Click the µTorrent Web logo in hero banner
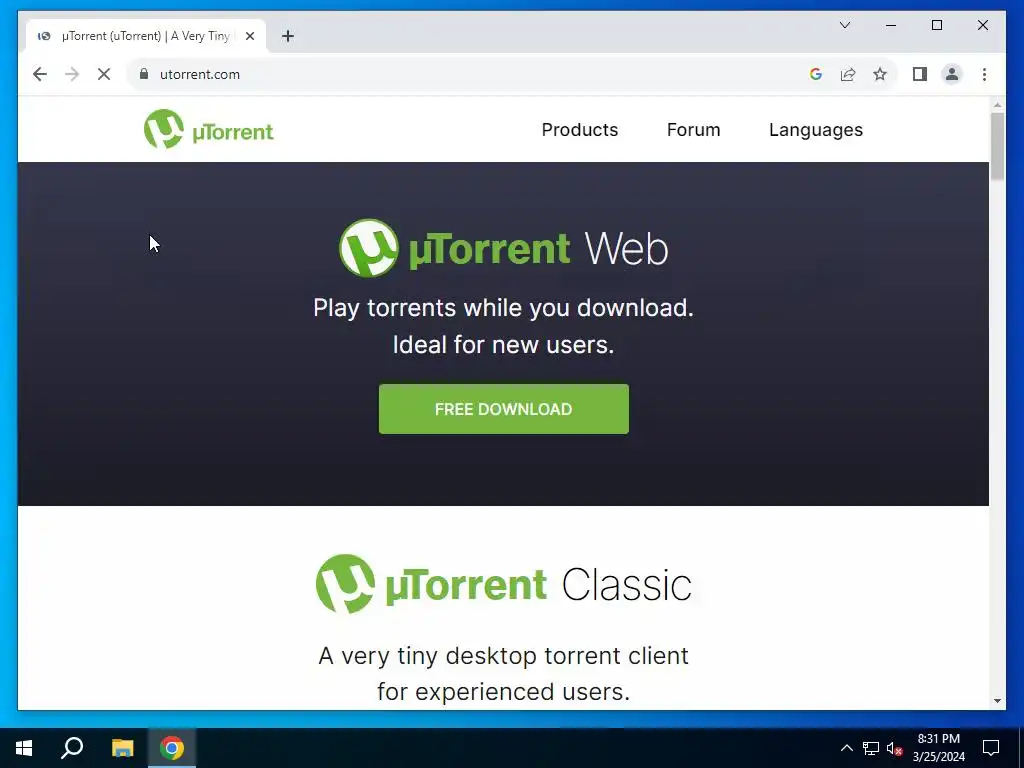Viewport: 1024px width, 768px height. click(x=504, y=248)
